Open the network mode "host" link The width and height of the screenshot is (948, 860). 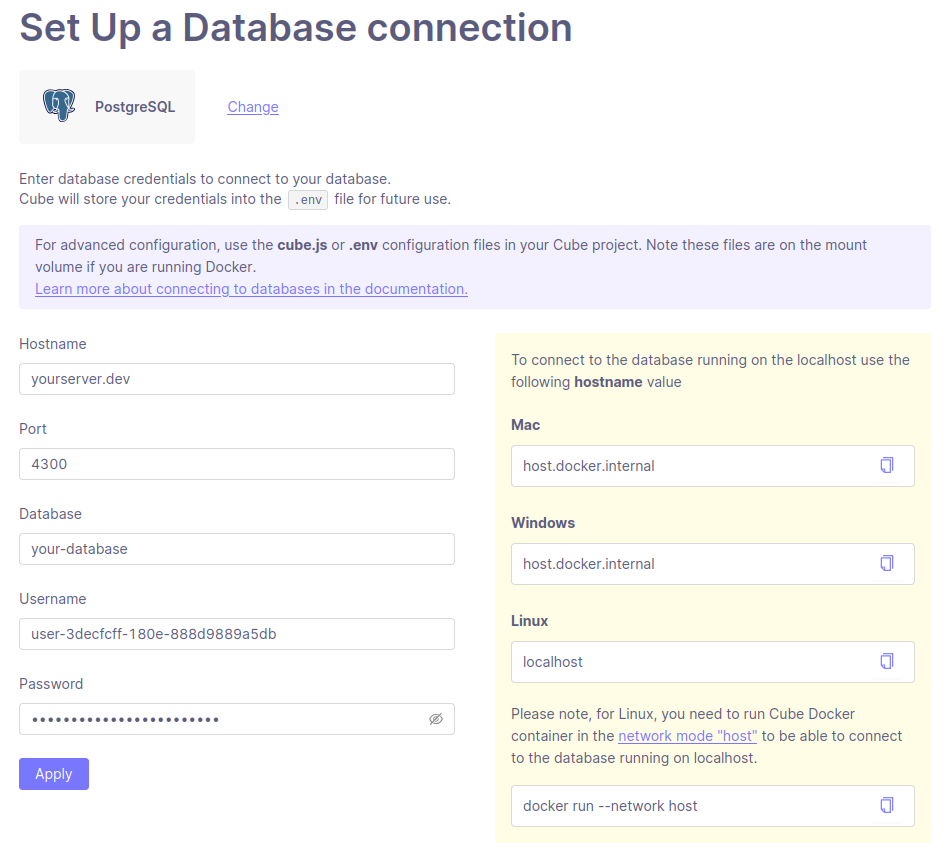(x=687, y=736)
